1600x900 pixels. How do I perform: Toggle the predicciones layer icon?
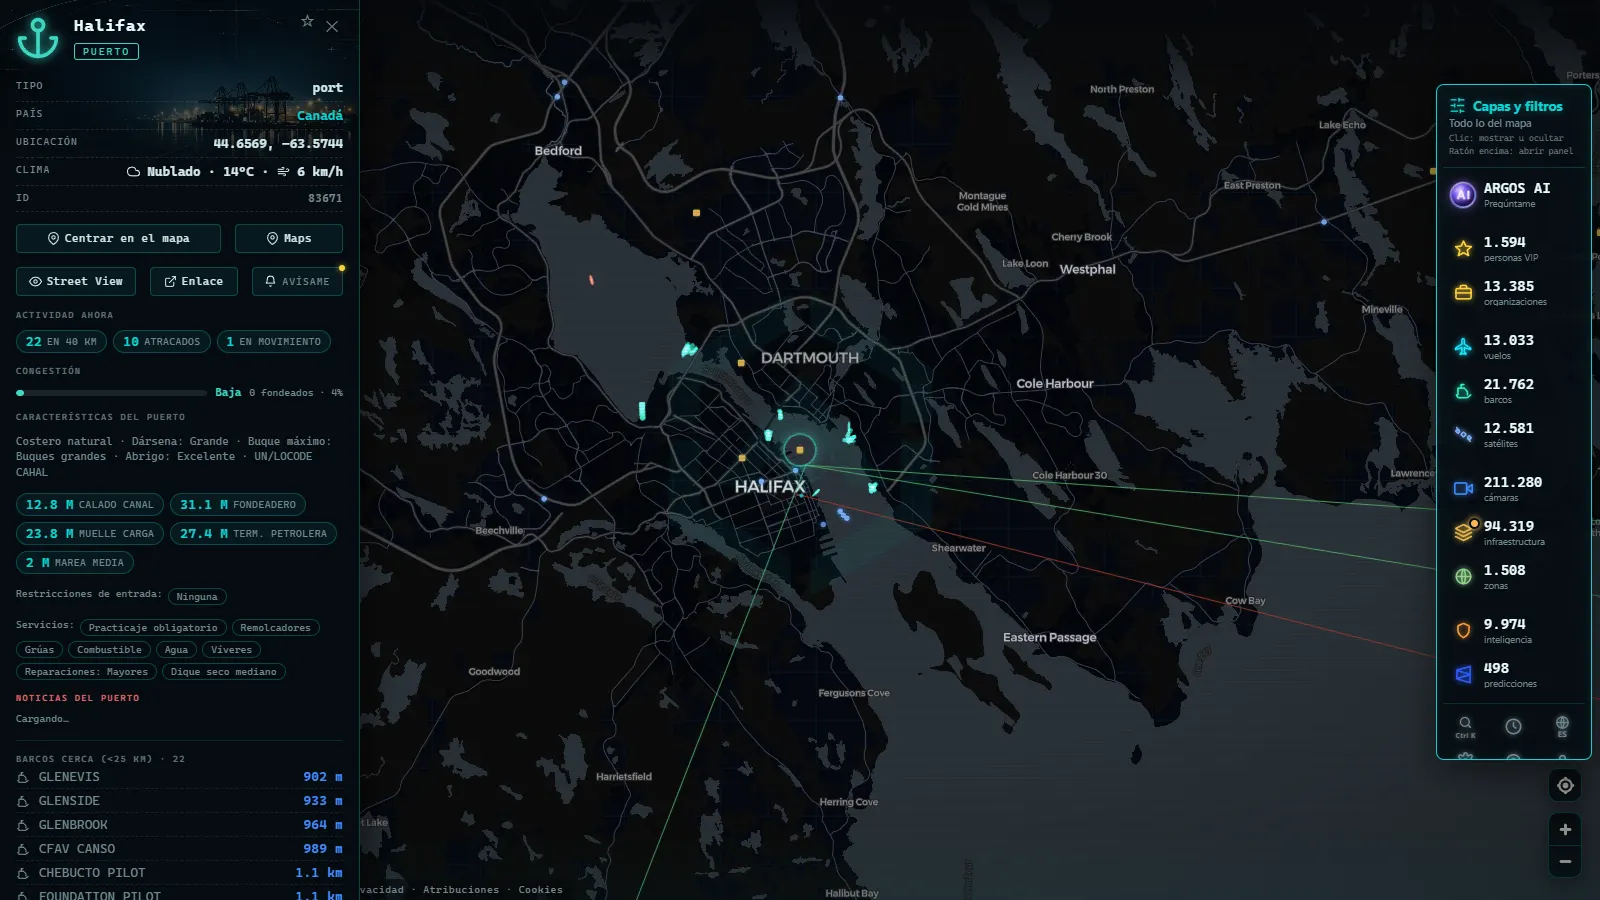1463,675
